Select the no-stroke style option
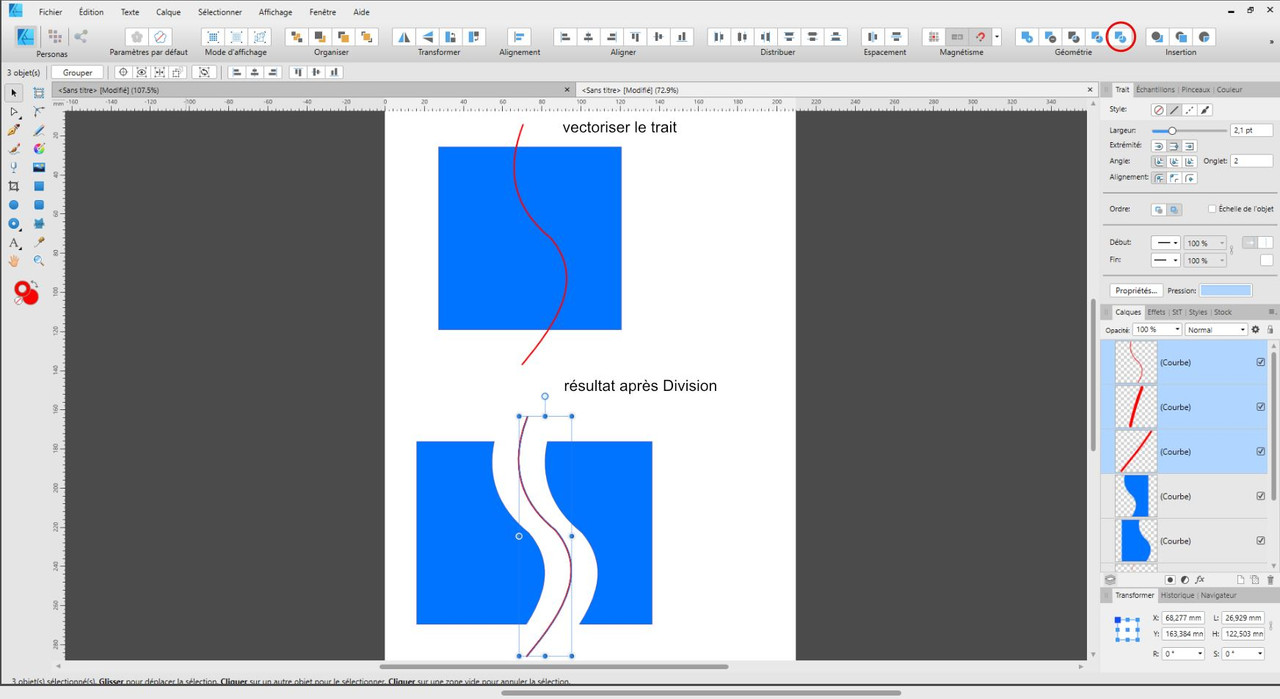The image size is (1280, 699). [x=1159, y=110]
